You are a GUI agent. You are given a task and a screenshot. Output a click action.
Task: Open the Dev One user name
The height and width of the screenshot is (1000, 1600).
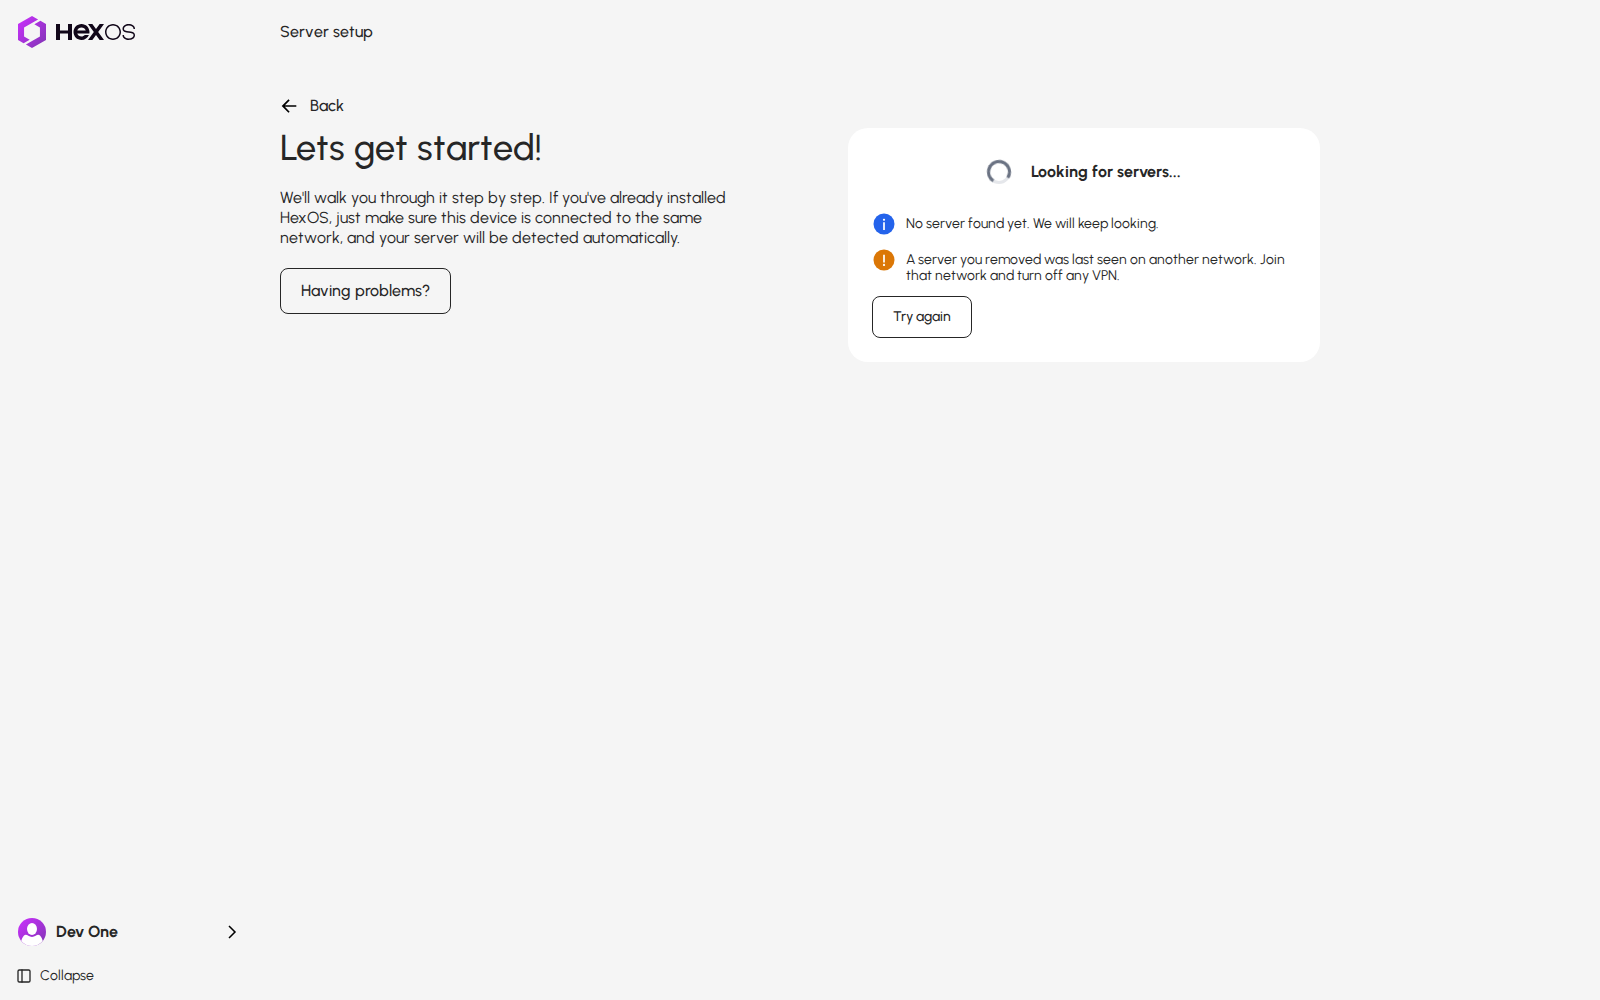coord(87,932)
